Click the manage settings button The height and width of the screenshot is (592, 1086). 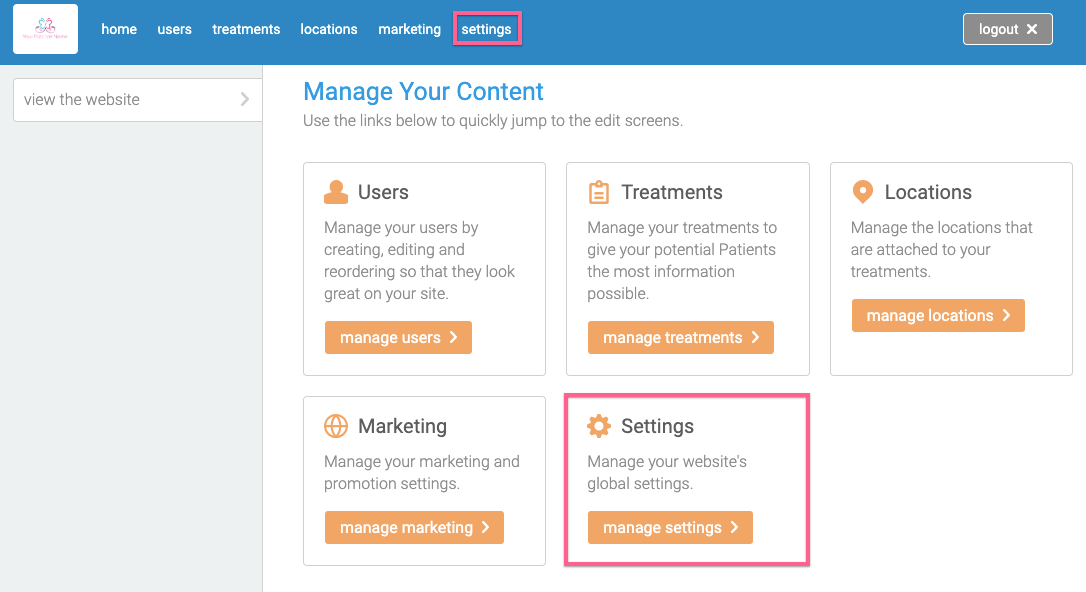pyautogui.click(x=670, y=528)
